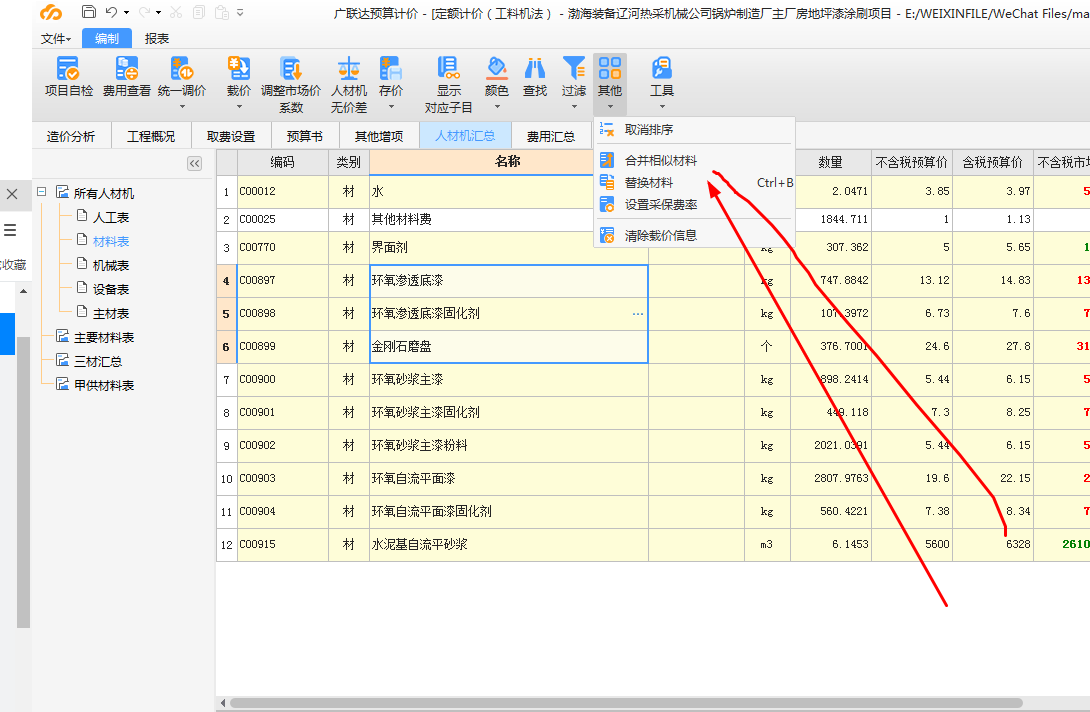Open the 造价分析 tab
The height and width of the screenshot is (712, 1090).
click(71, 136)
